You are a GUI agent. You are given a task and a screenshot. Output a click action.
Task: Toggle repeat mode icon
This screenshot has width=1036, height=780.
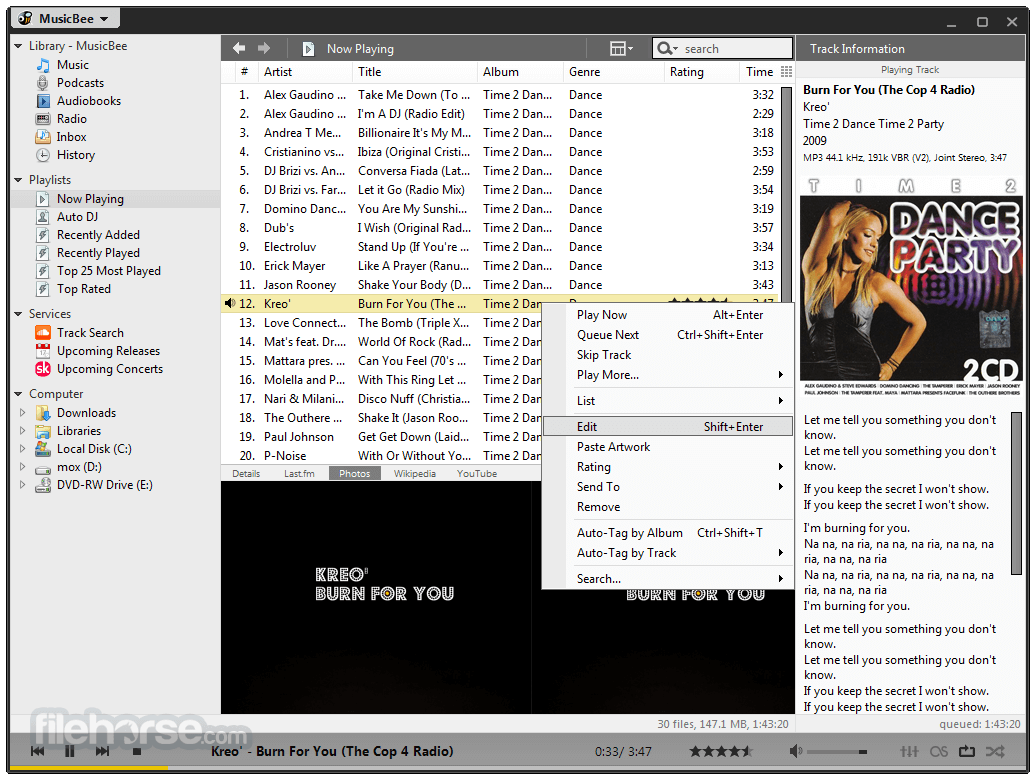coord(967,751)
